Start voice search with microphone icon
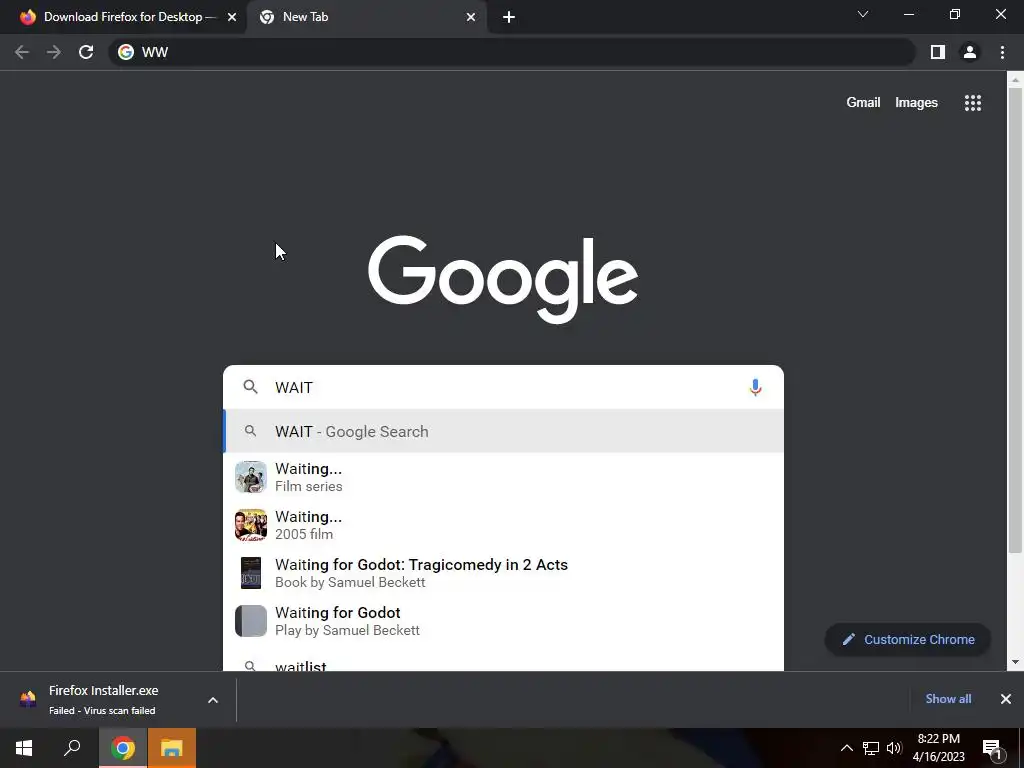The width and height of the screenshot is (1024, 768). click(x=755, y=387)
